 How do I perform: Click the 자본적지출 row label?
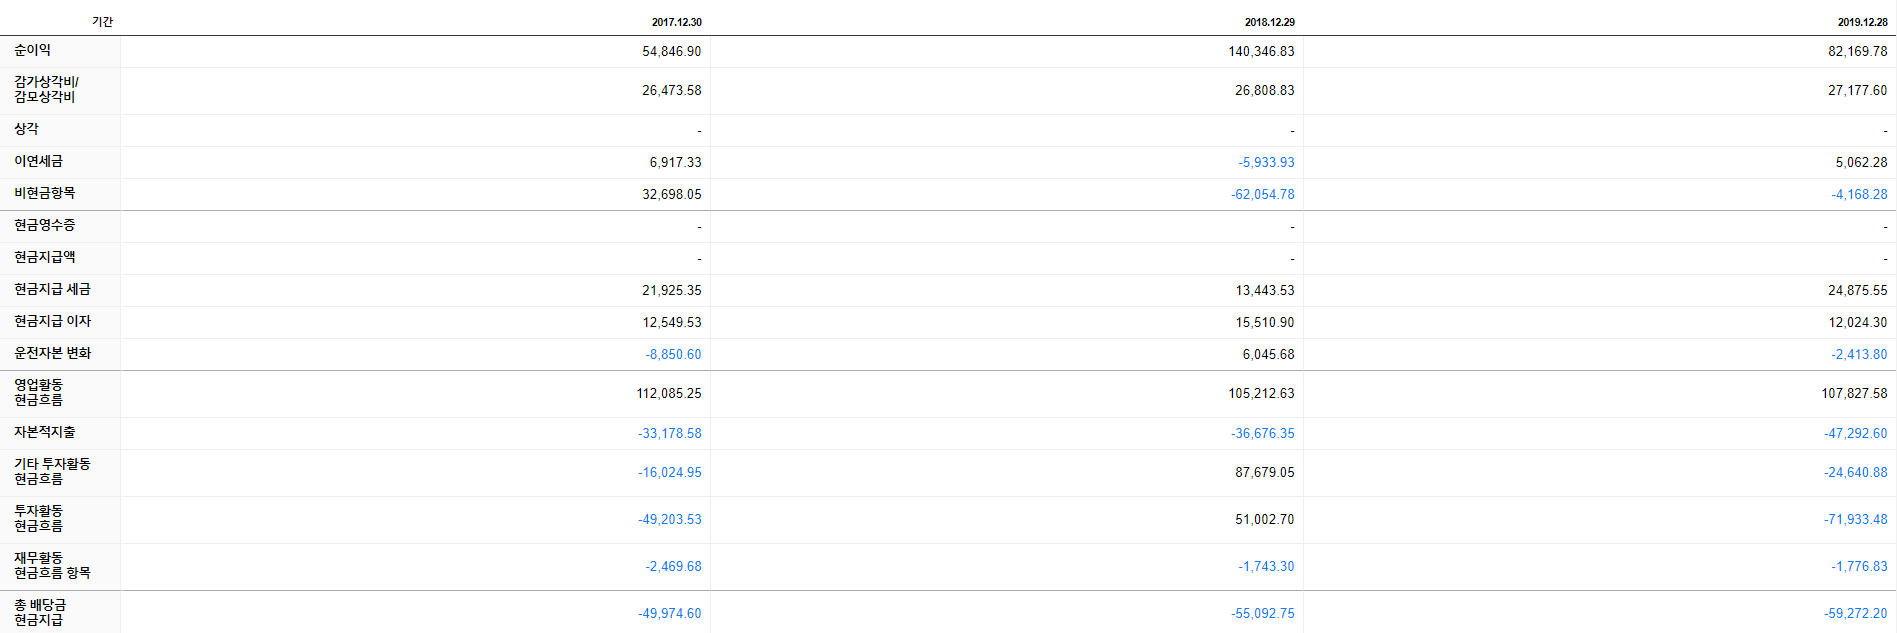point(44,432)
